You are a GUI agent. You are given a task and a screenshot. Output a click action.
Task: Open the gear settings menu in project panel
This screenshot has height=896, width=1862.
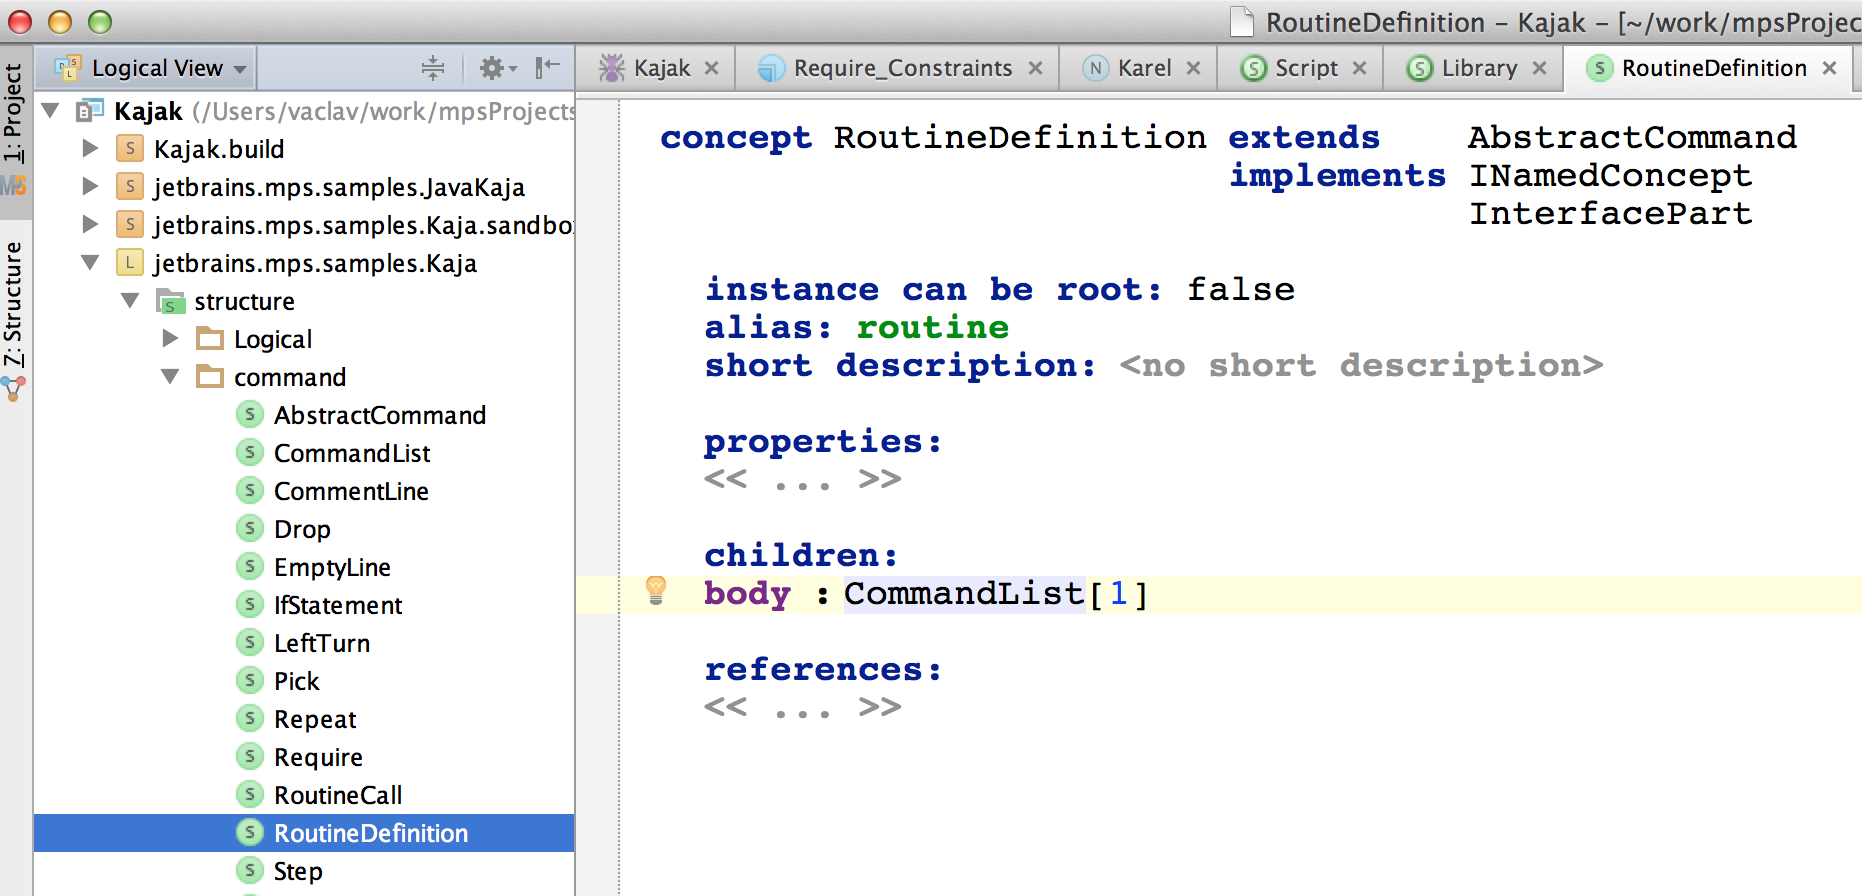pos(497,68)
